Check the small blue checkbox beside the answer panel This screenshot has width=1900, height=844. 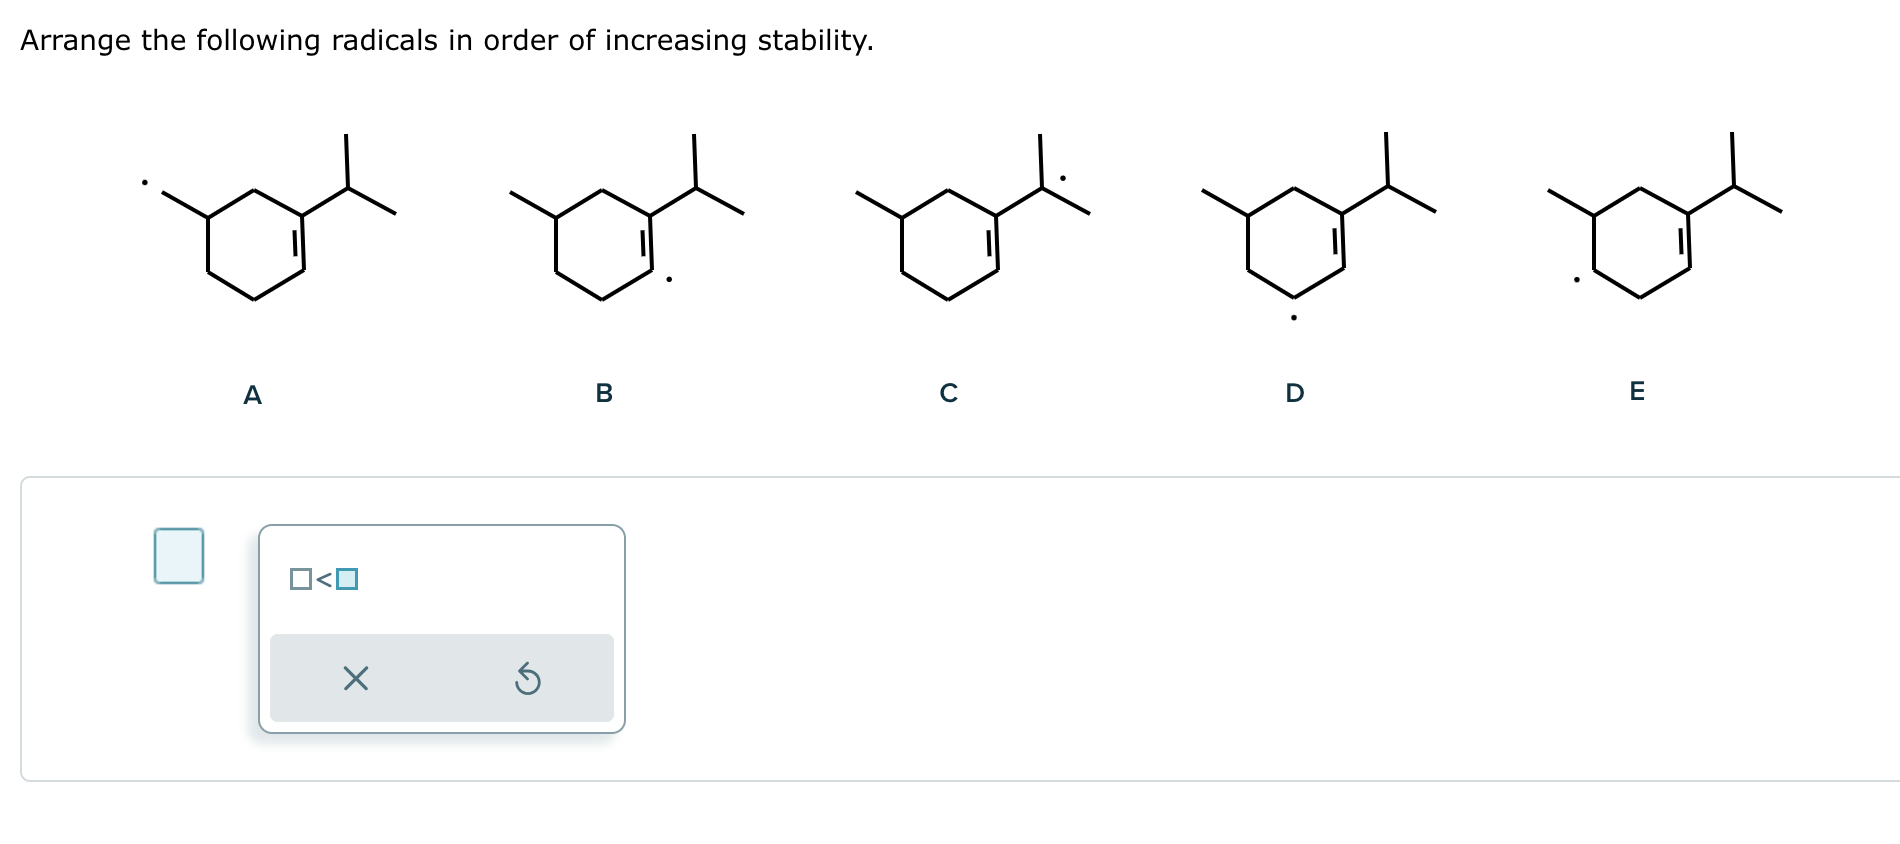(178, 555)
